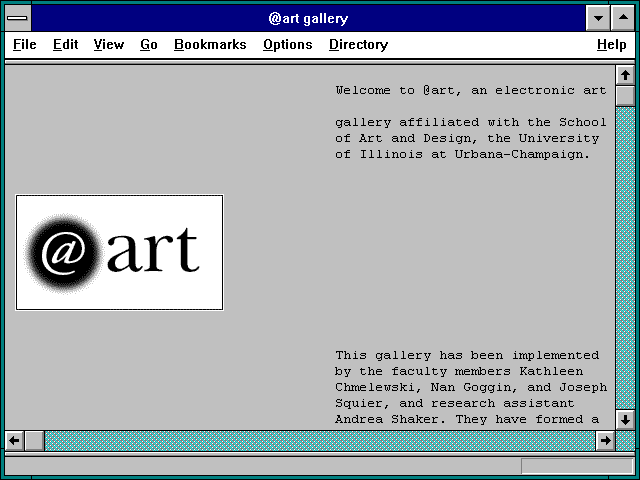Image resolution: width=640 pixels, height=480 pixels.
Task: Click the horizontal scrollbar left arrow
Action: click(x=14, y=441)
